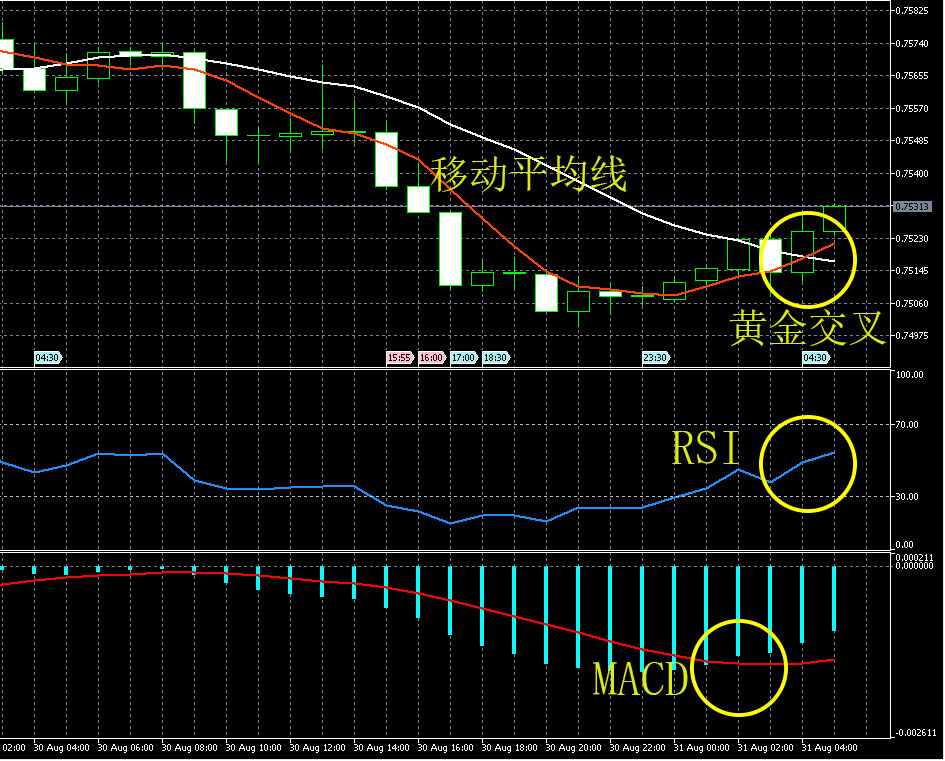Viewport: 945px width, 761px height.
Task: Click the 0.75230 price axis value
Action: (x=912, y=239)
